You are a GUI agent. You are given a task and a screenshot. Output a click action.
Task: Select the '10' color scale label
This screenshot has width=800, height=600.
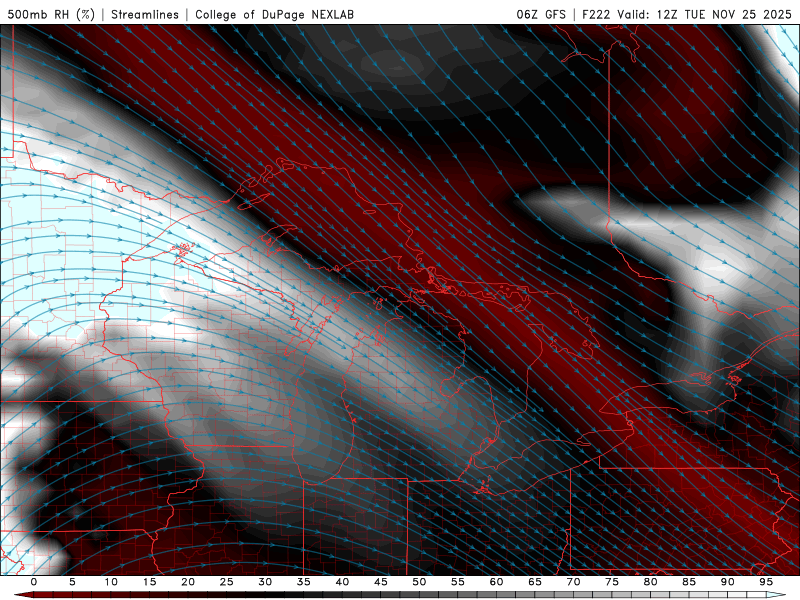[x=111, y=582]
